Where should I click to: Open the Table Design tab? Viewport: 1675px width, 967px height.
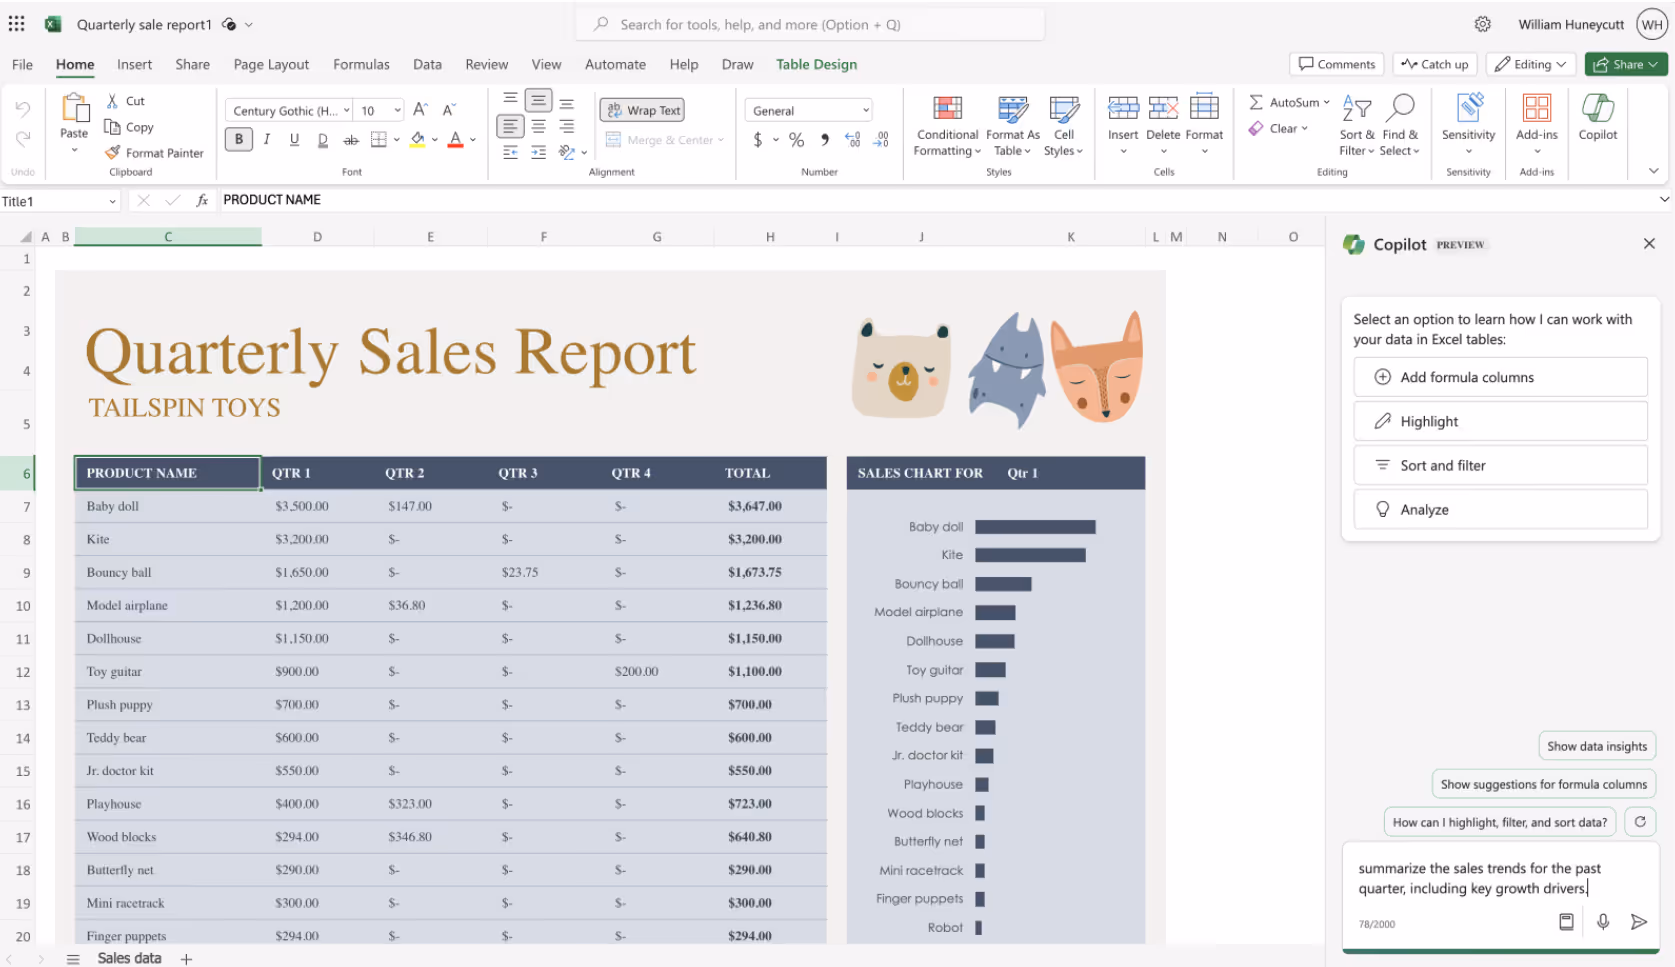tap(816, 64)
